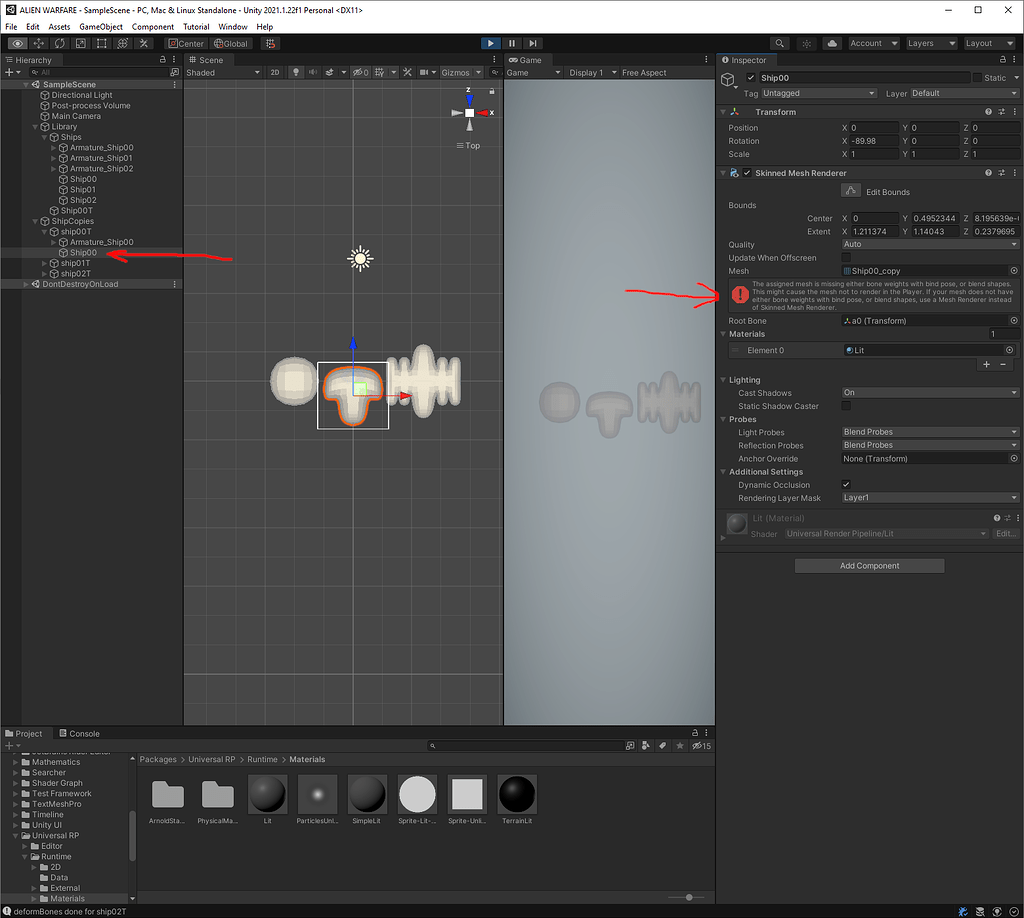Open the a0 Root Bone object picker
This screenshot has height=918, width=1024.
click(x=1013, y=320)
